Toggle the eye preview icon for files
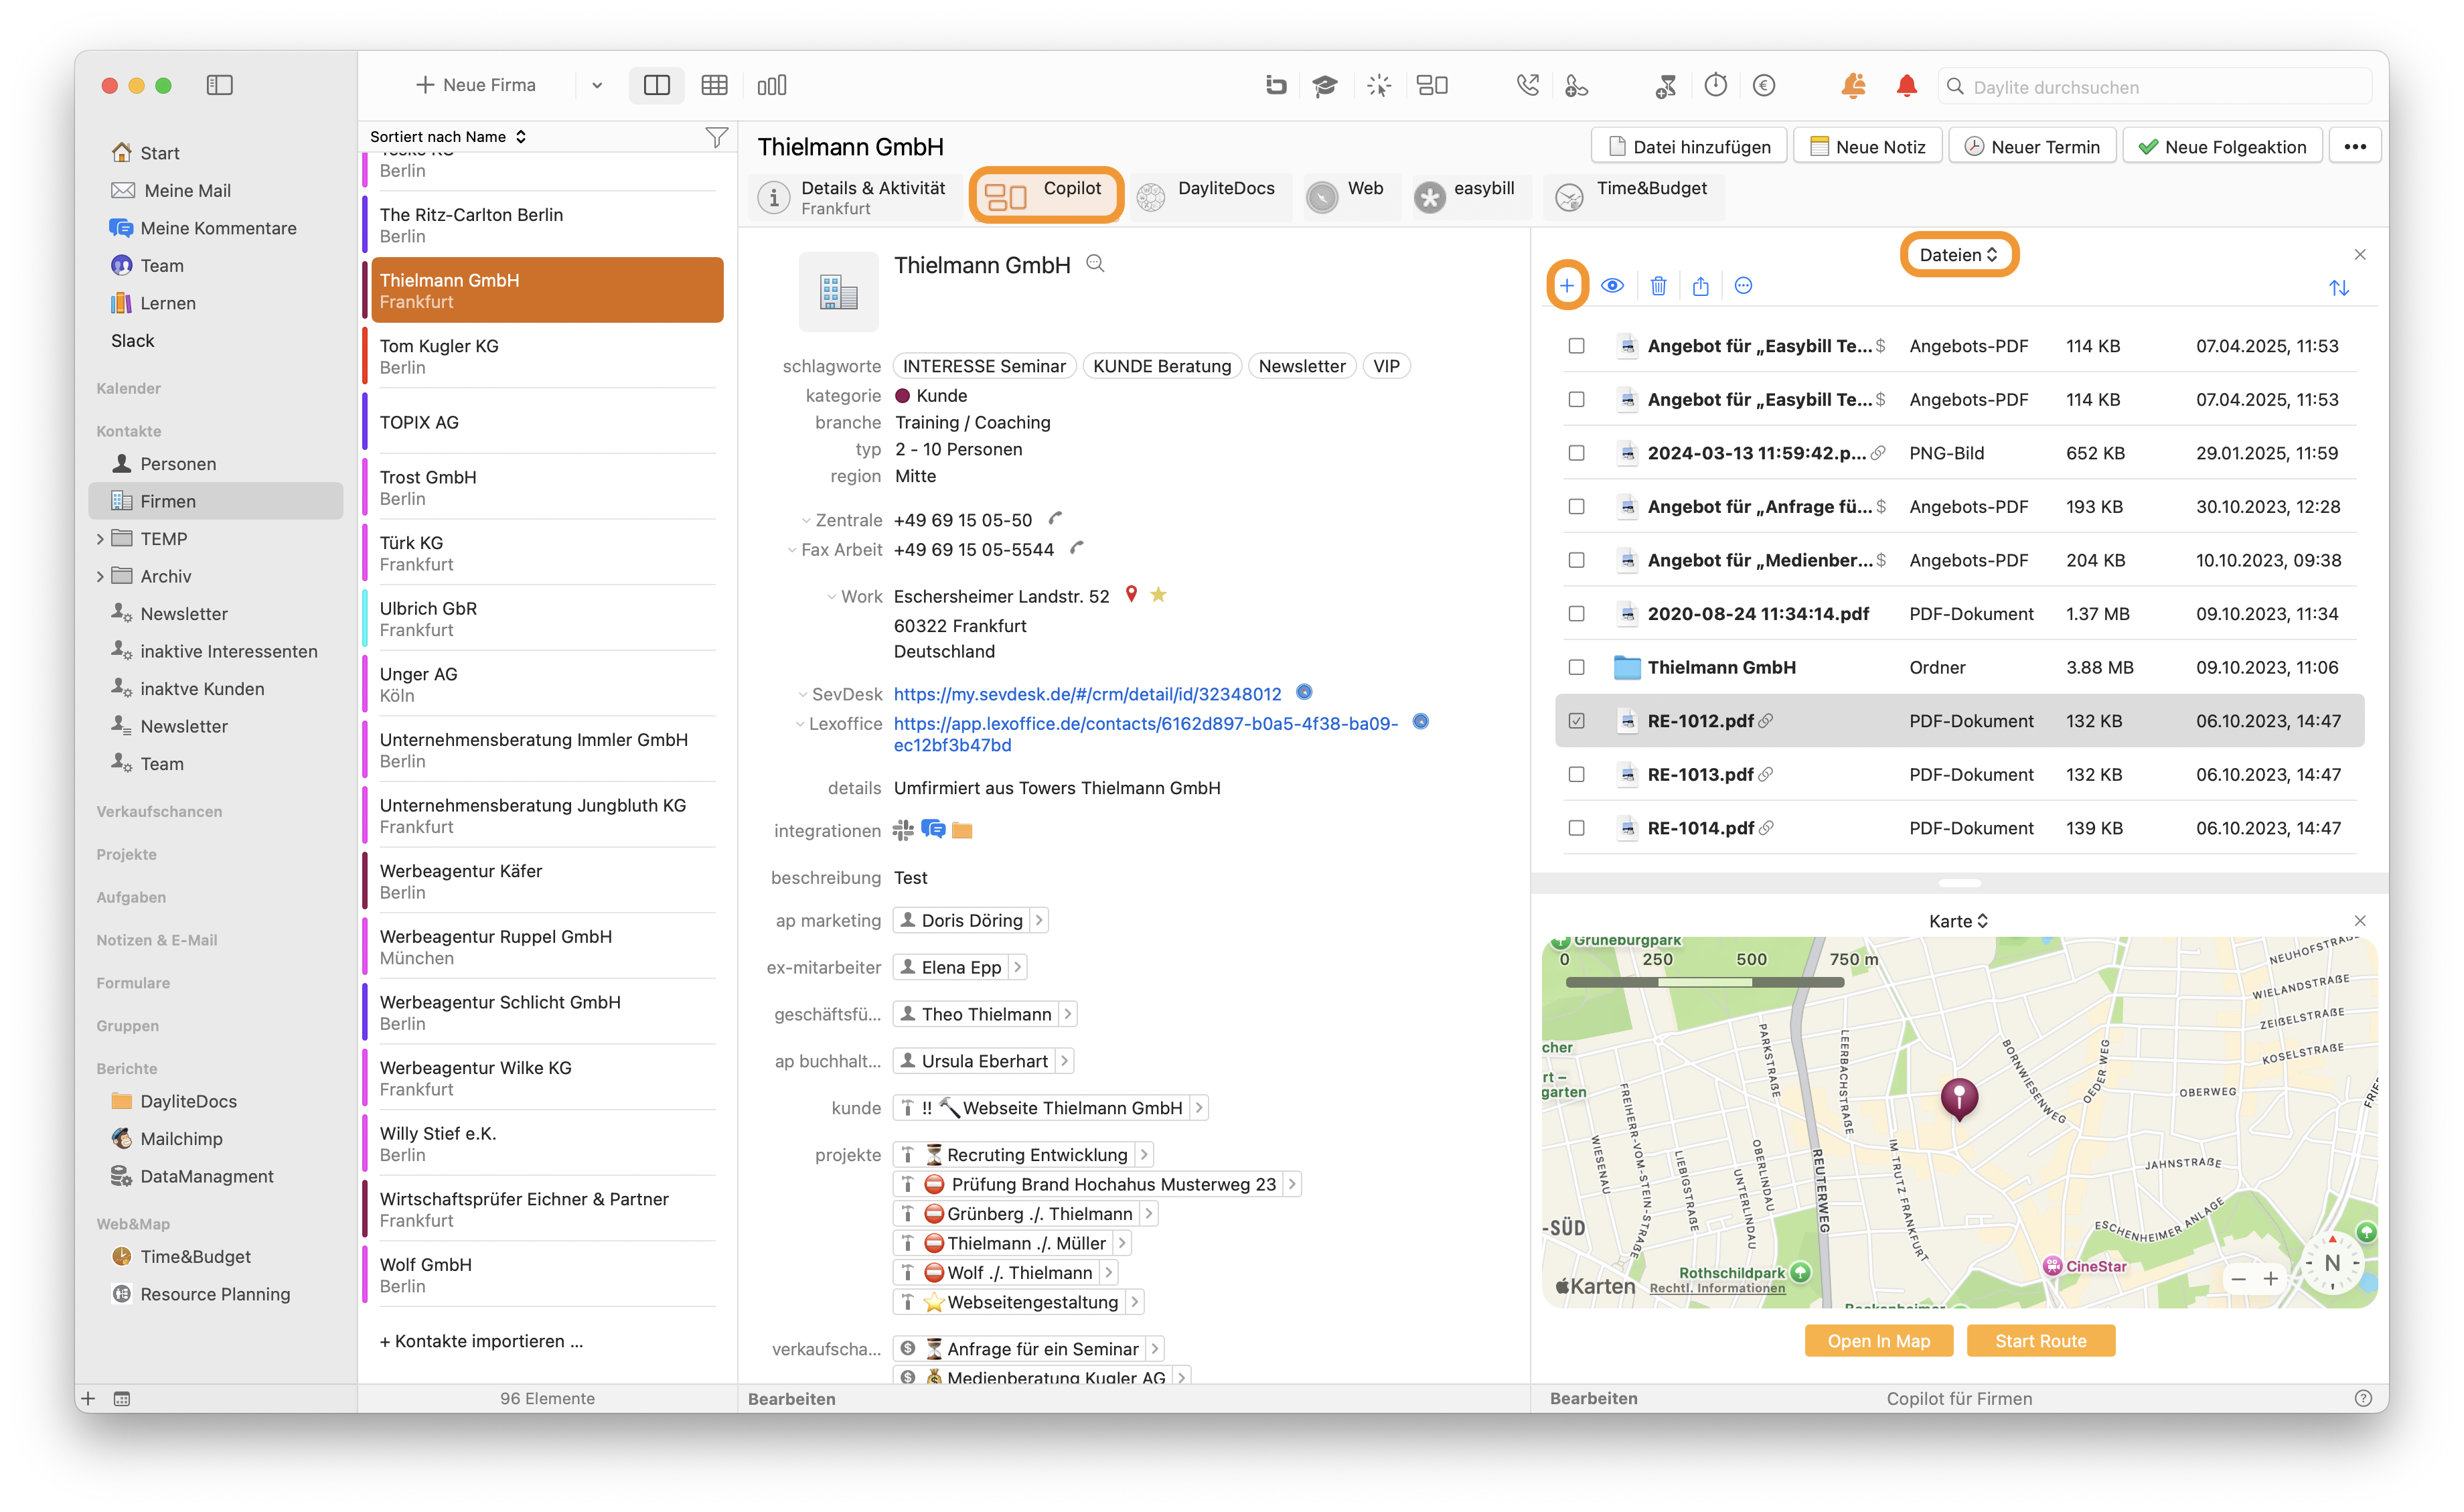Screen dimensions: 2464x1512 tap(1612, 286)
